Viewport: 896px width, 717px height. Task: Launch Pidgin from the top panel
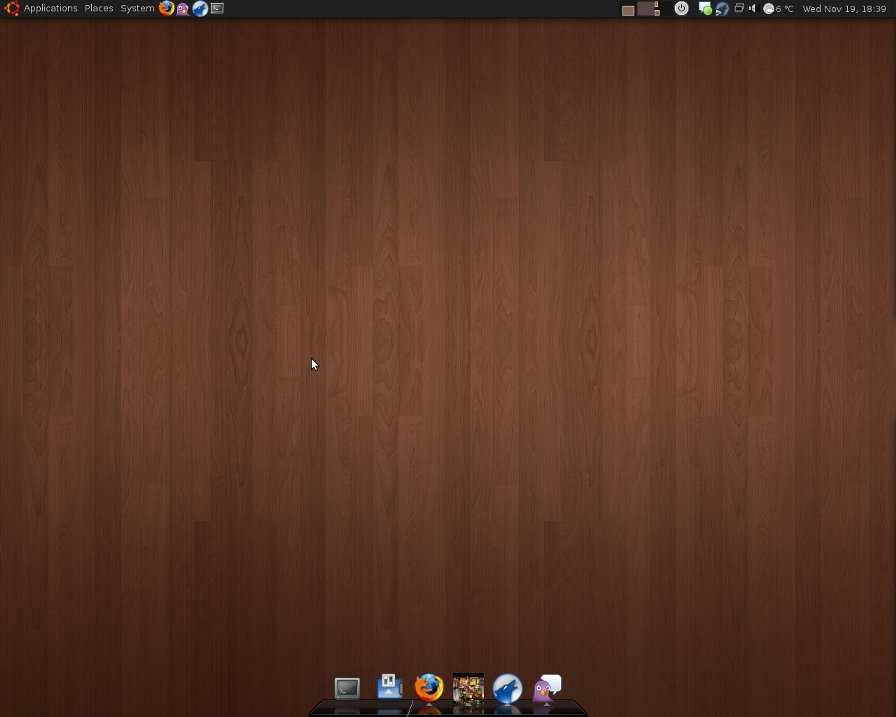pyautogui.click(x=183, y=8)
